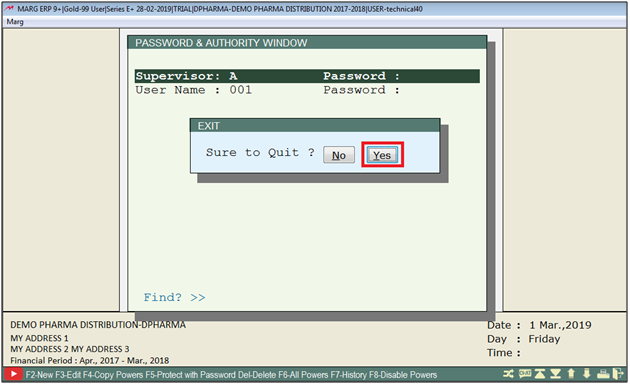Click F5-Protect with Password shortcut
Viewport: 630px width, 384px height.
point(190,375)
